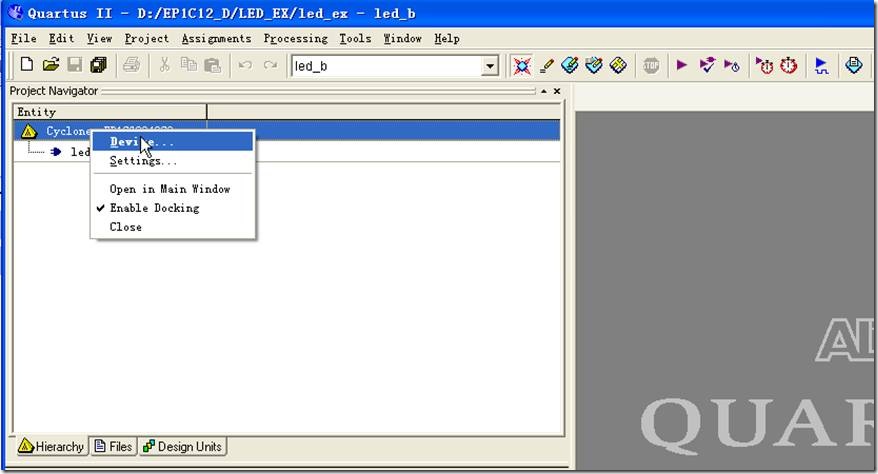Image resolution: width=878 pixels, height=474 pixels.
Task: Click the New file toolbar icon
Action: tap(27, 65)
